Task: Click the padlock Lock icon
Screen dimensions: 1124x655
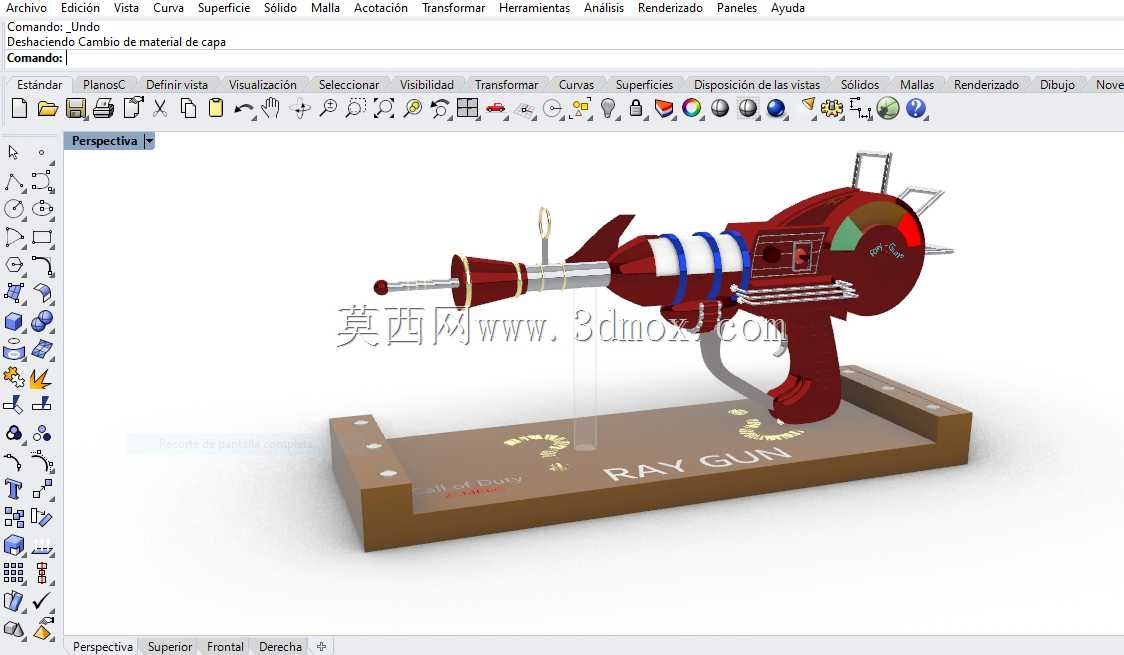Action: click(635, 108)
